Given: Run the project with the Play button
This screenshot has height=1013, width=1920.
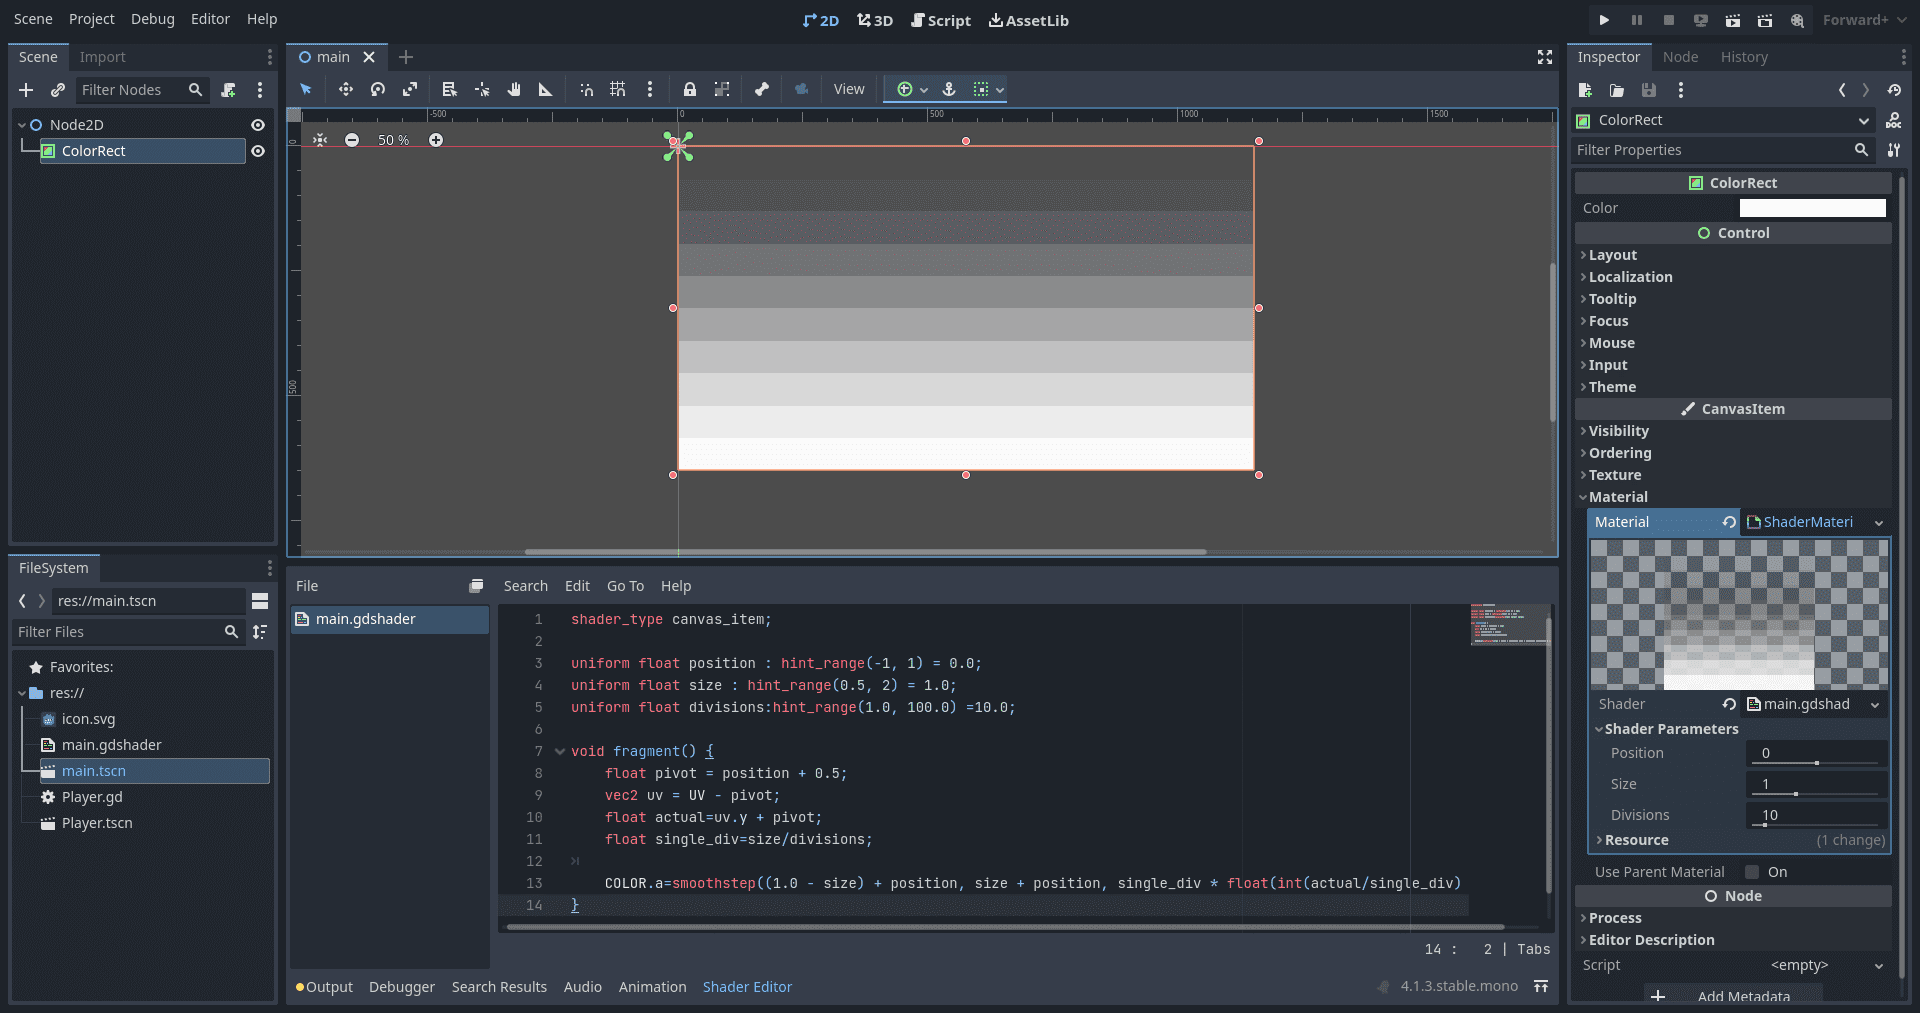Looking at the screenshot, I should point(1604,20).
